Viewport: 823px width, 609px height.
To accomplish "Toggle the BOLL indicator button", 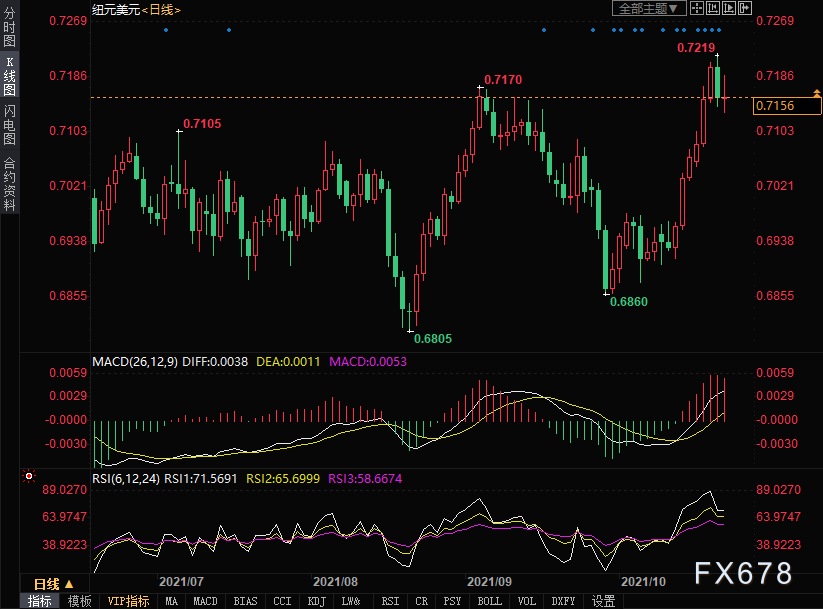I will click(489, 601).
